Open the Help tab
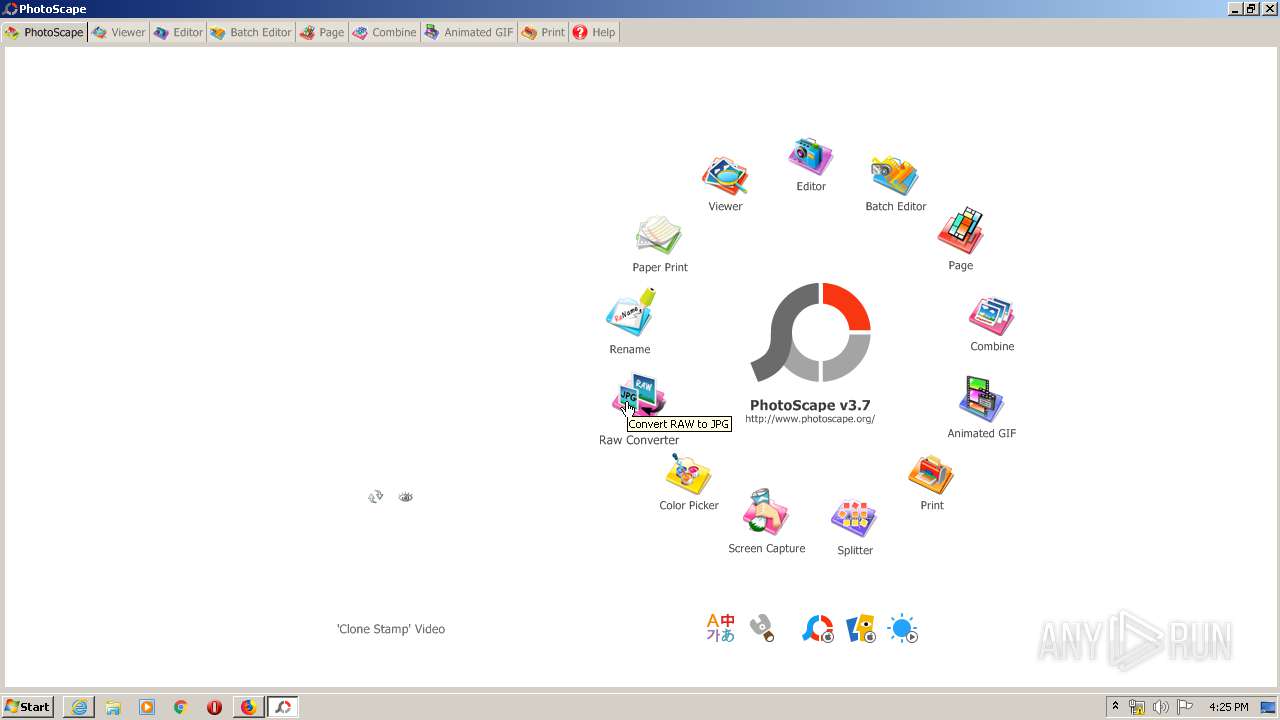The height and width of the screenshot is (720, 1280). point(594,32)
